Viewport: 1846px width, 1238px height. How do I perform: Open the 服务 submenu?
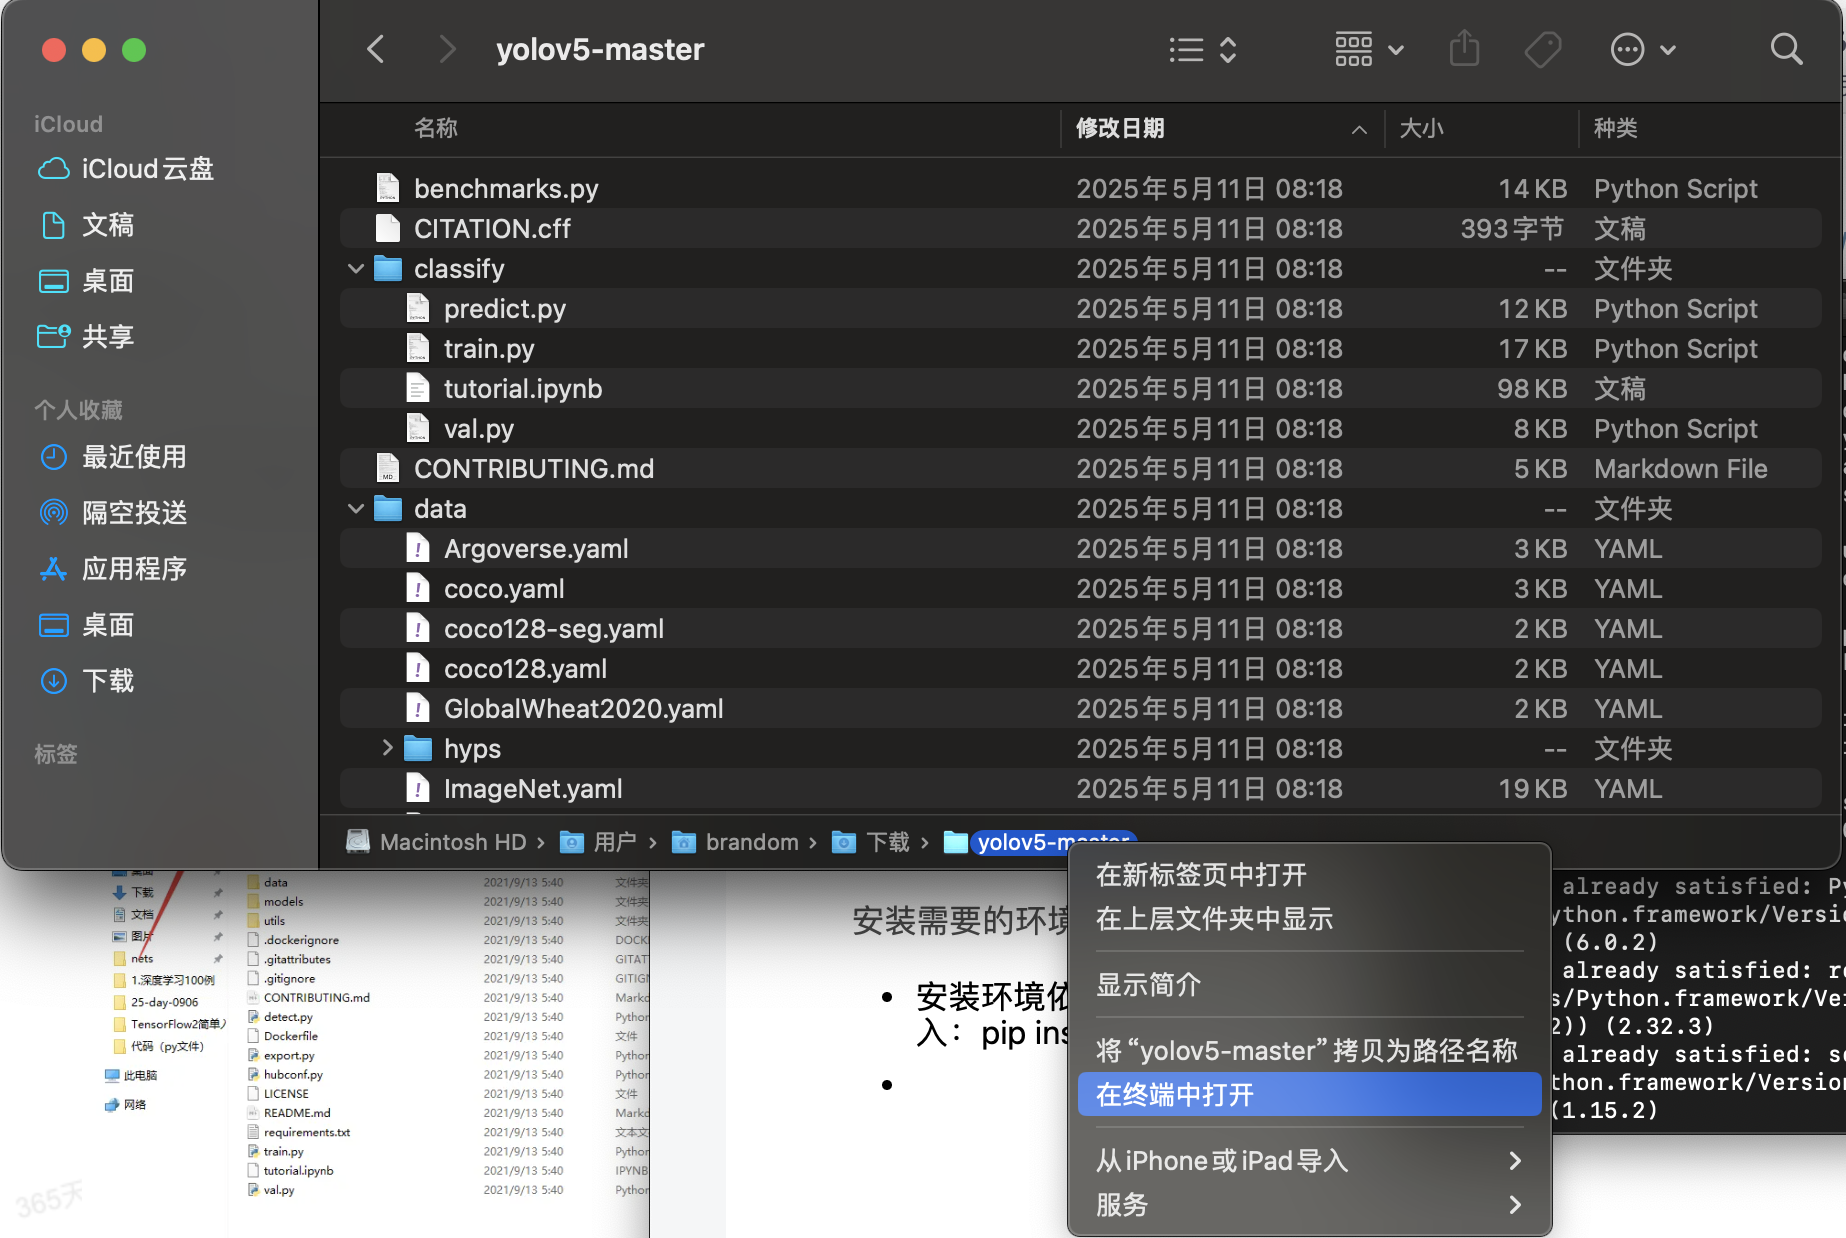pos(1309,1205)
